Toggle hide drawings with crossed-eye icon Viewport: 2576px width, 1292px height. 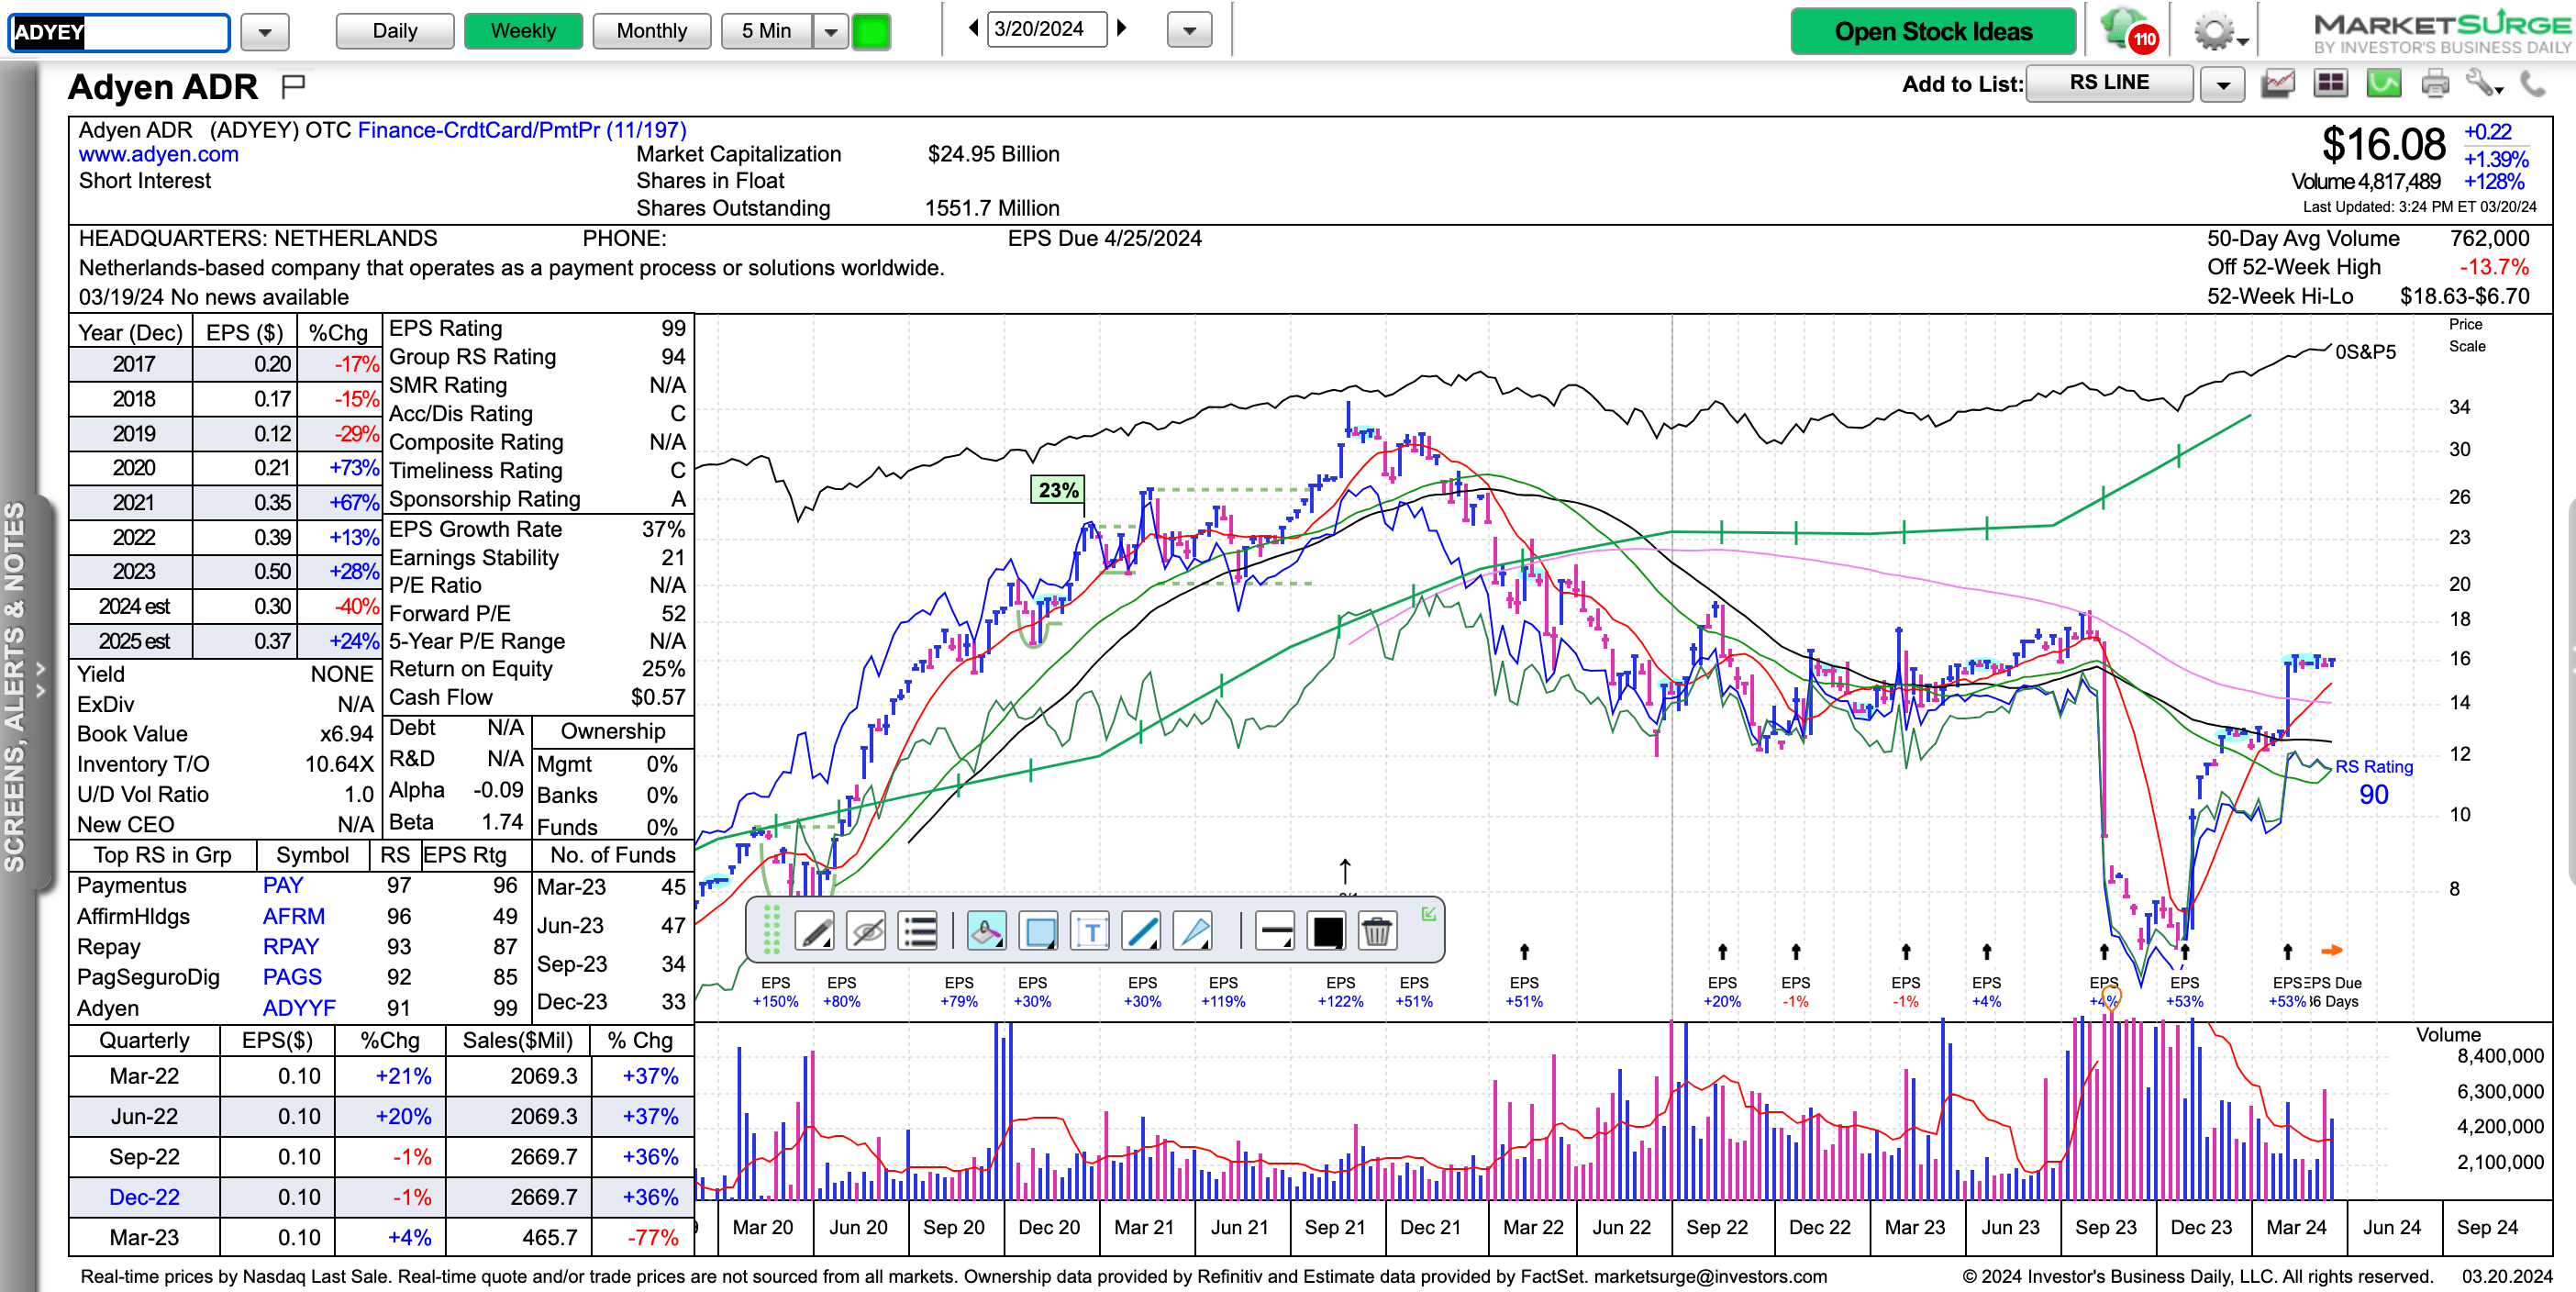point(866,932)
